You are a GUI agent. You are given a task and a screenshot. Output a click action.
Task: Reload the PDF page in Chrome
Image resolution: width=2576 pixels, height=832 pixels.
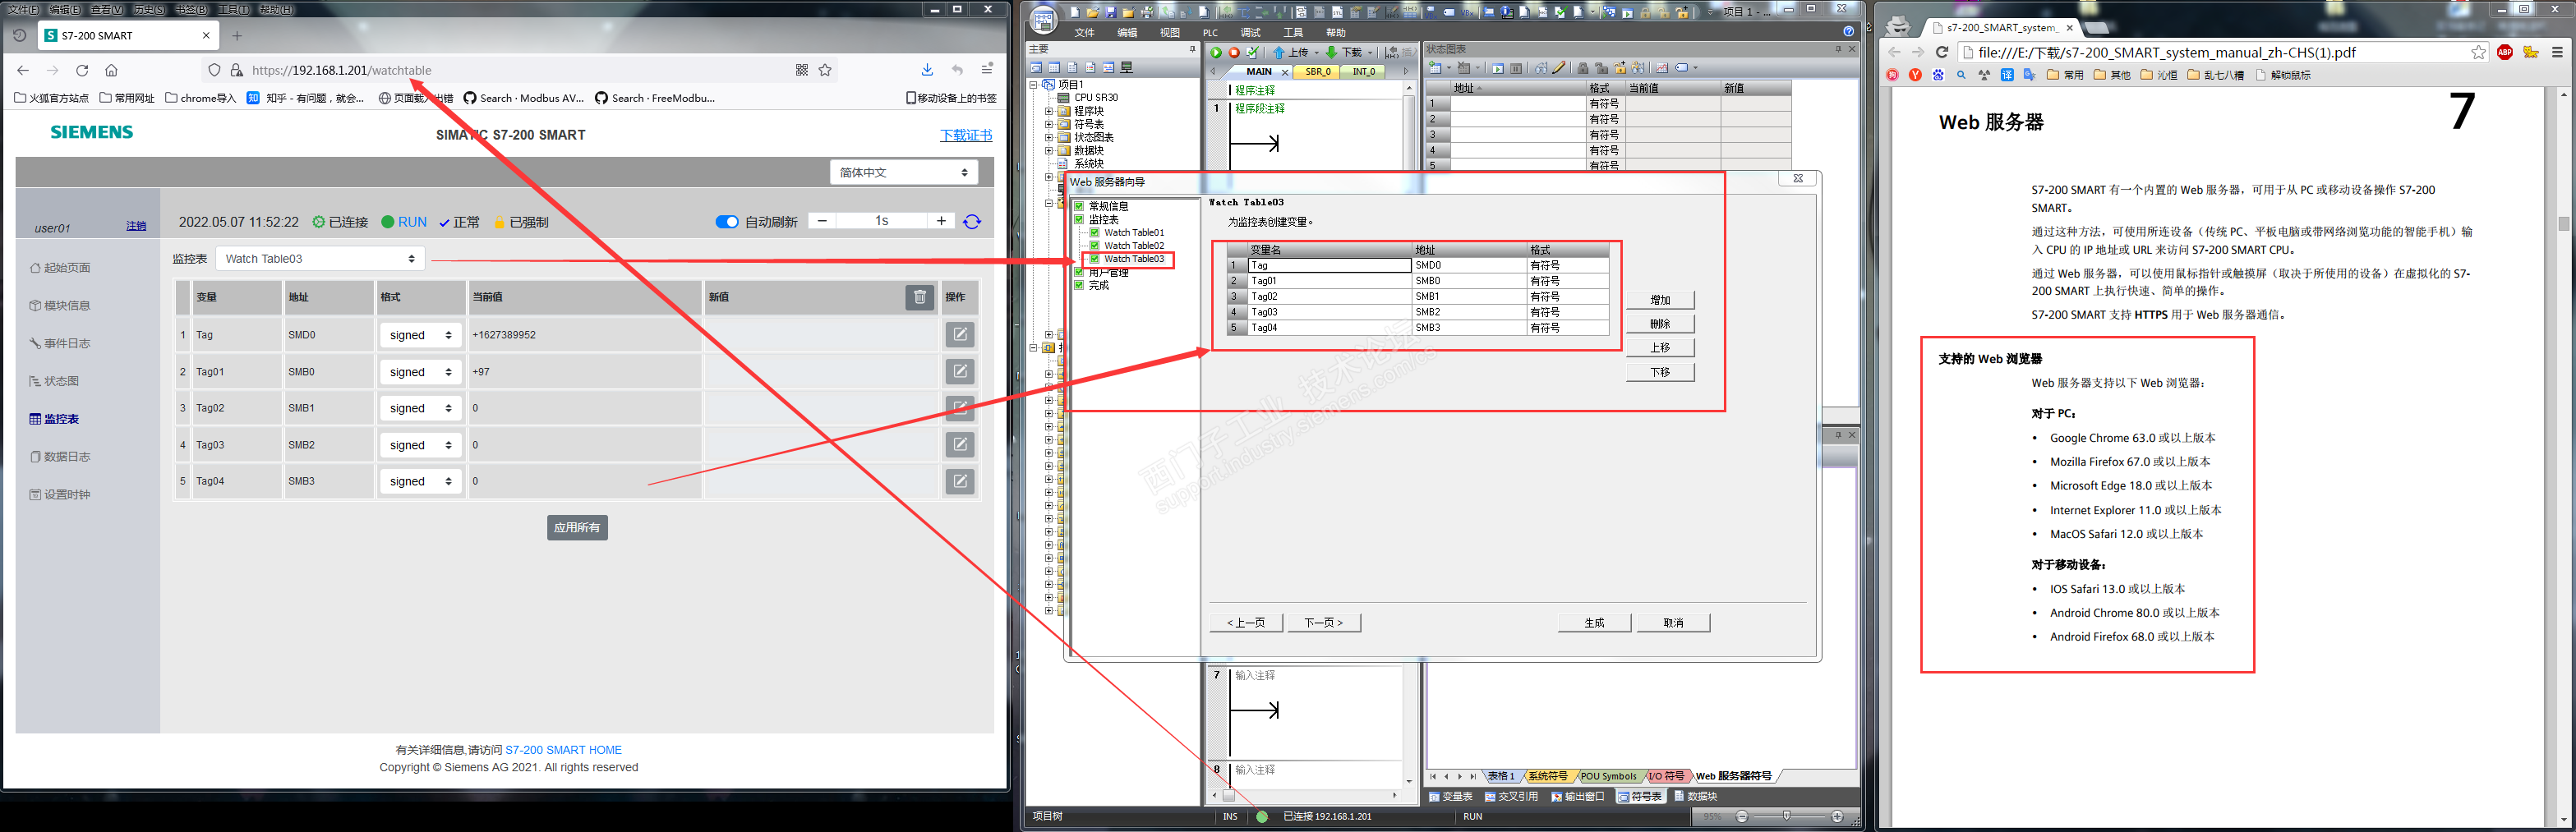pos(1942,52)
